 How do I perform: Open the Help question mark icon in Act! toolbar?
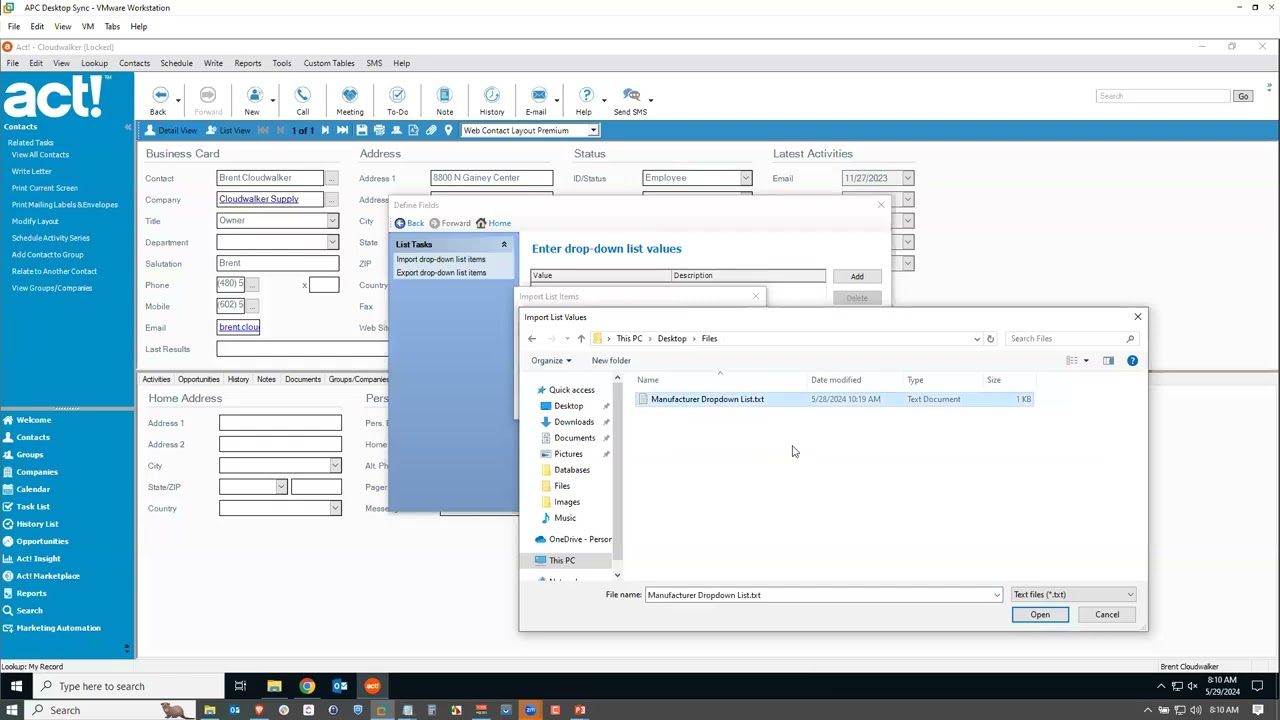[x=586, y=96]
